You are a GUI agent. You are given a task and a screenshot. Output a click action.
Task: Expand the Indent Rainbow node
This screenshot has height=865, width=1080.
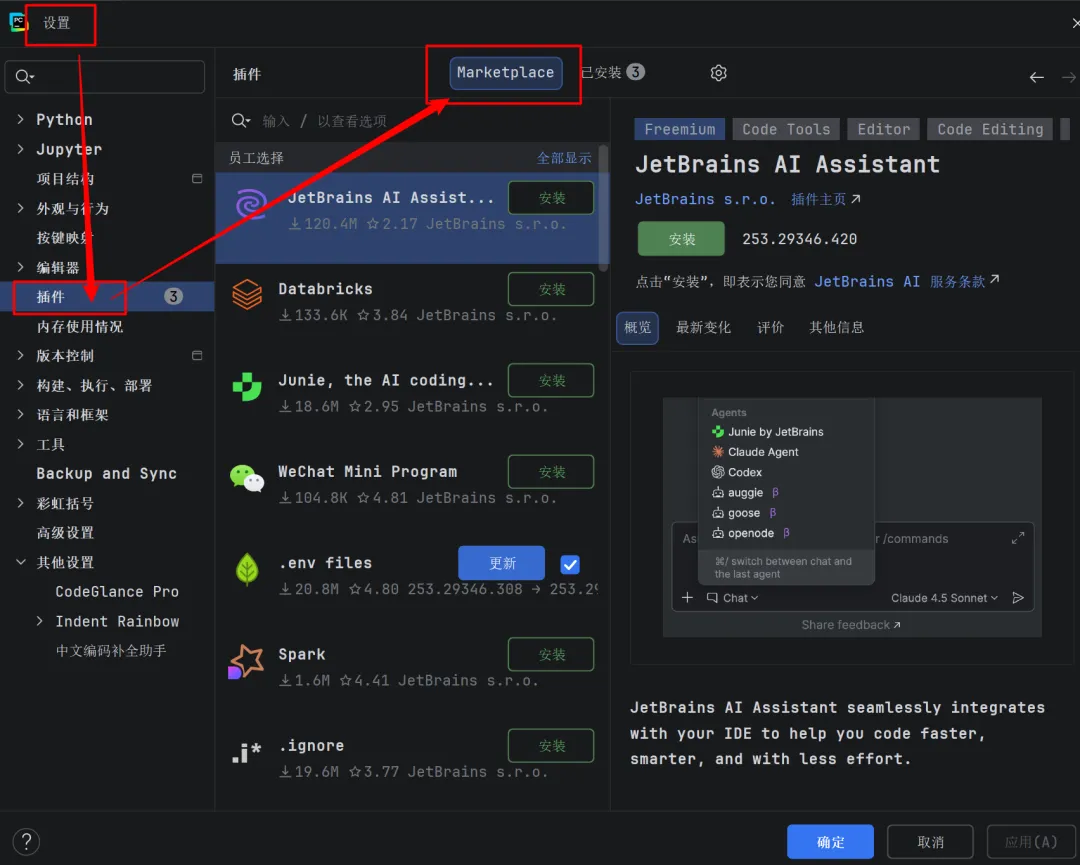point(40,621)
